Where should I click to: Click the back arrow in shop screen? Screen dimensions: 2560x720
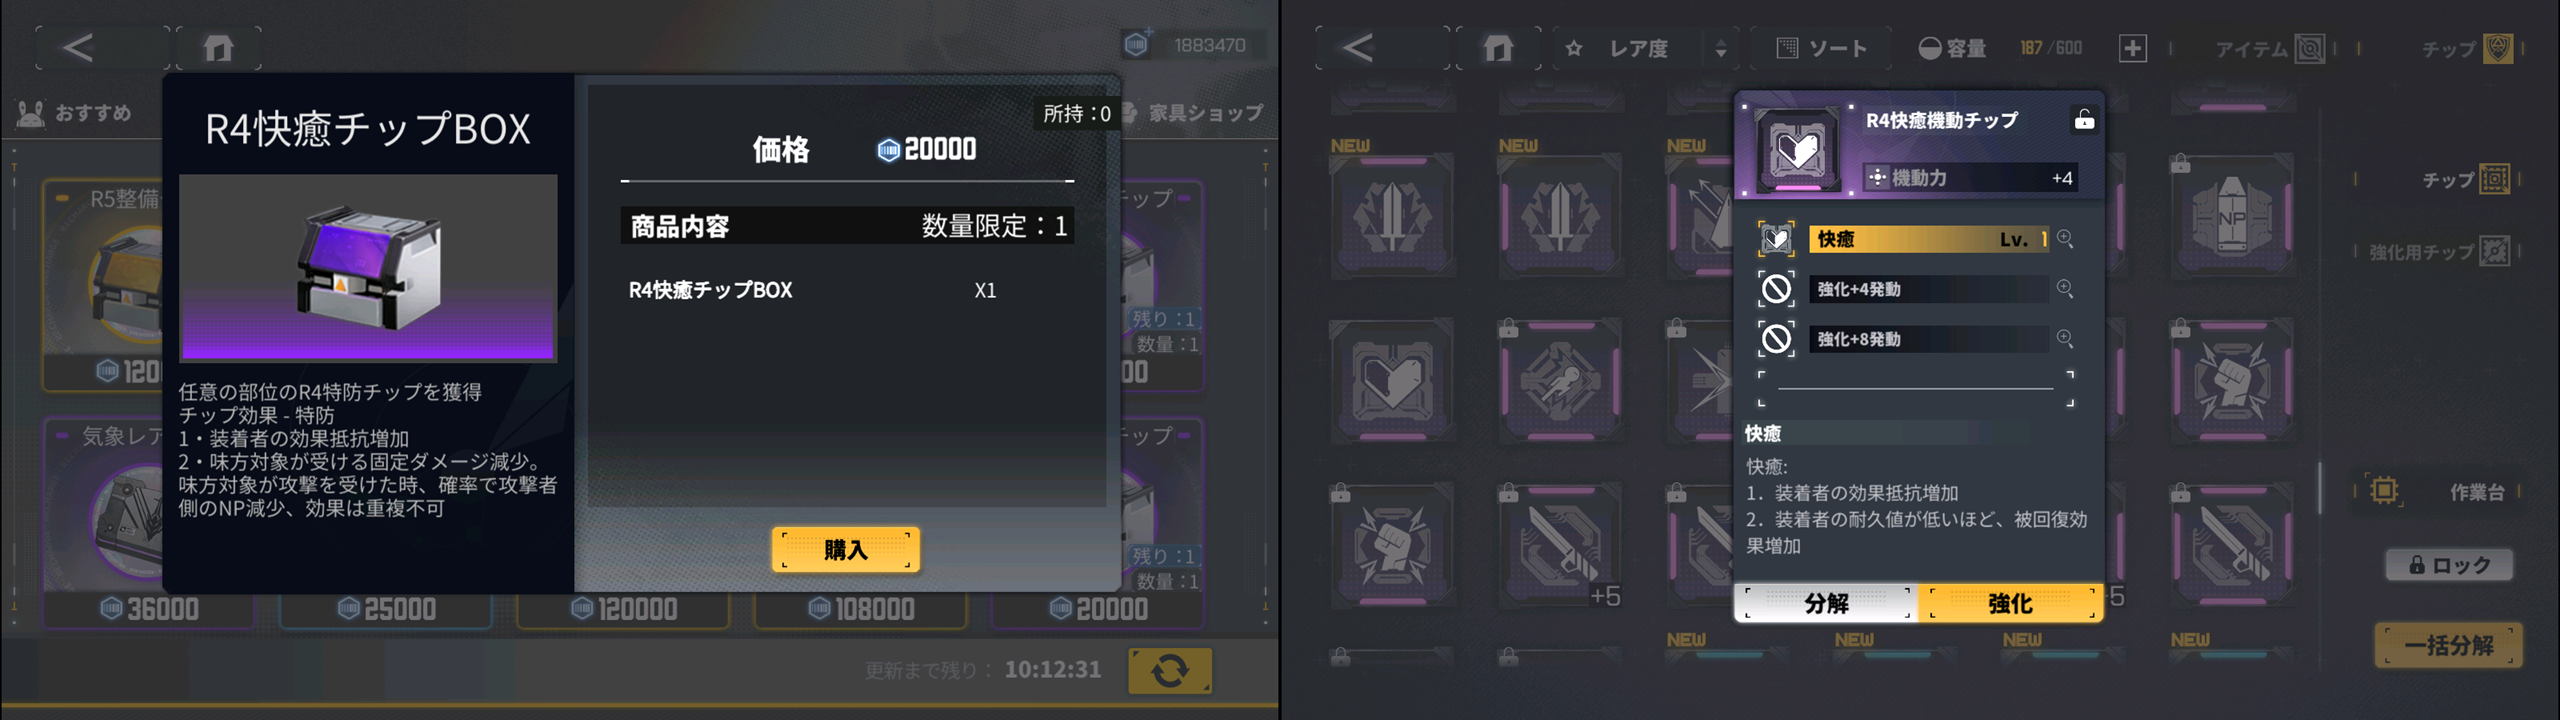pos(78,47)
